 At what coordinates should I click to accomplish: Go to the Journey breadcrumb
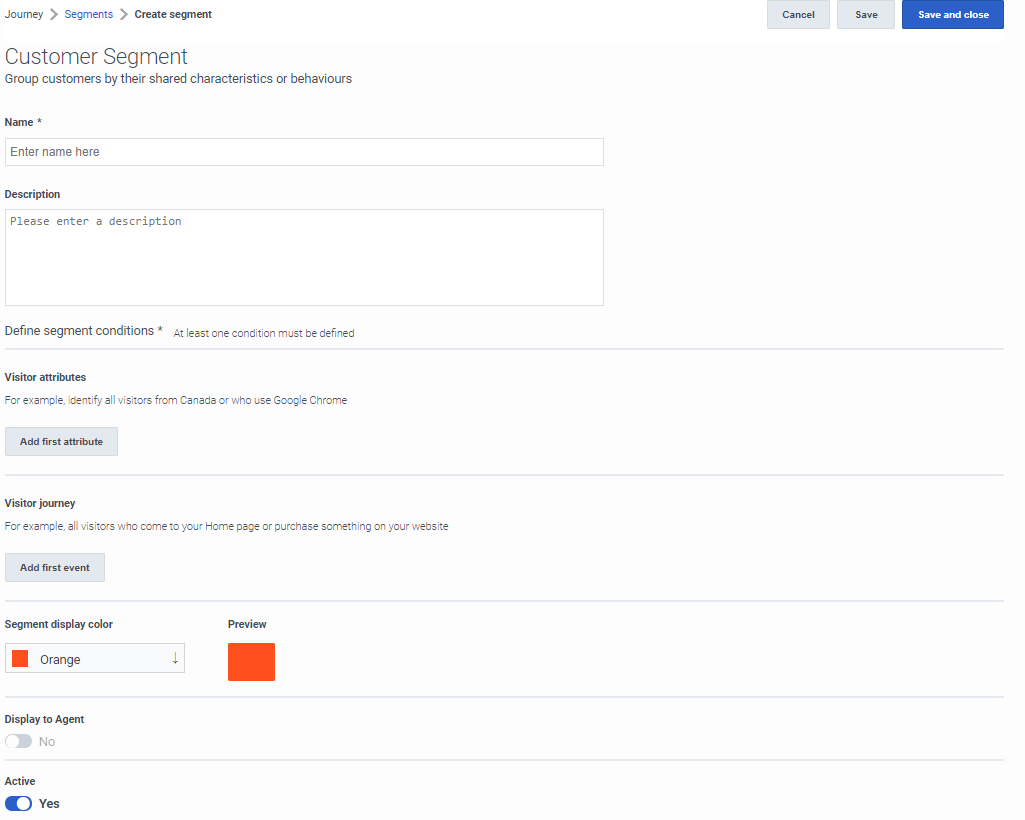coord(24,14)
